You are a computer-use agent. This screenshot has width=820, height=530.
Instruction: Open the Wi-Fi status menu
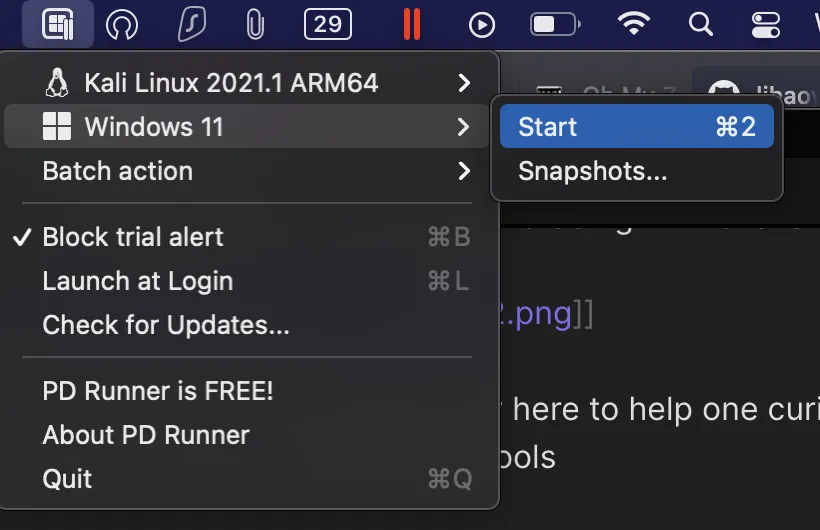[x=633, y=24]
